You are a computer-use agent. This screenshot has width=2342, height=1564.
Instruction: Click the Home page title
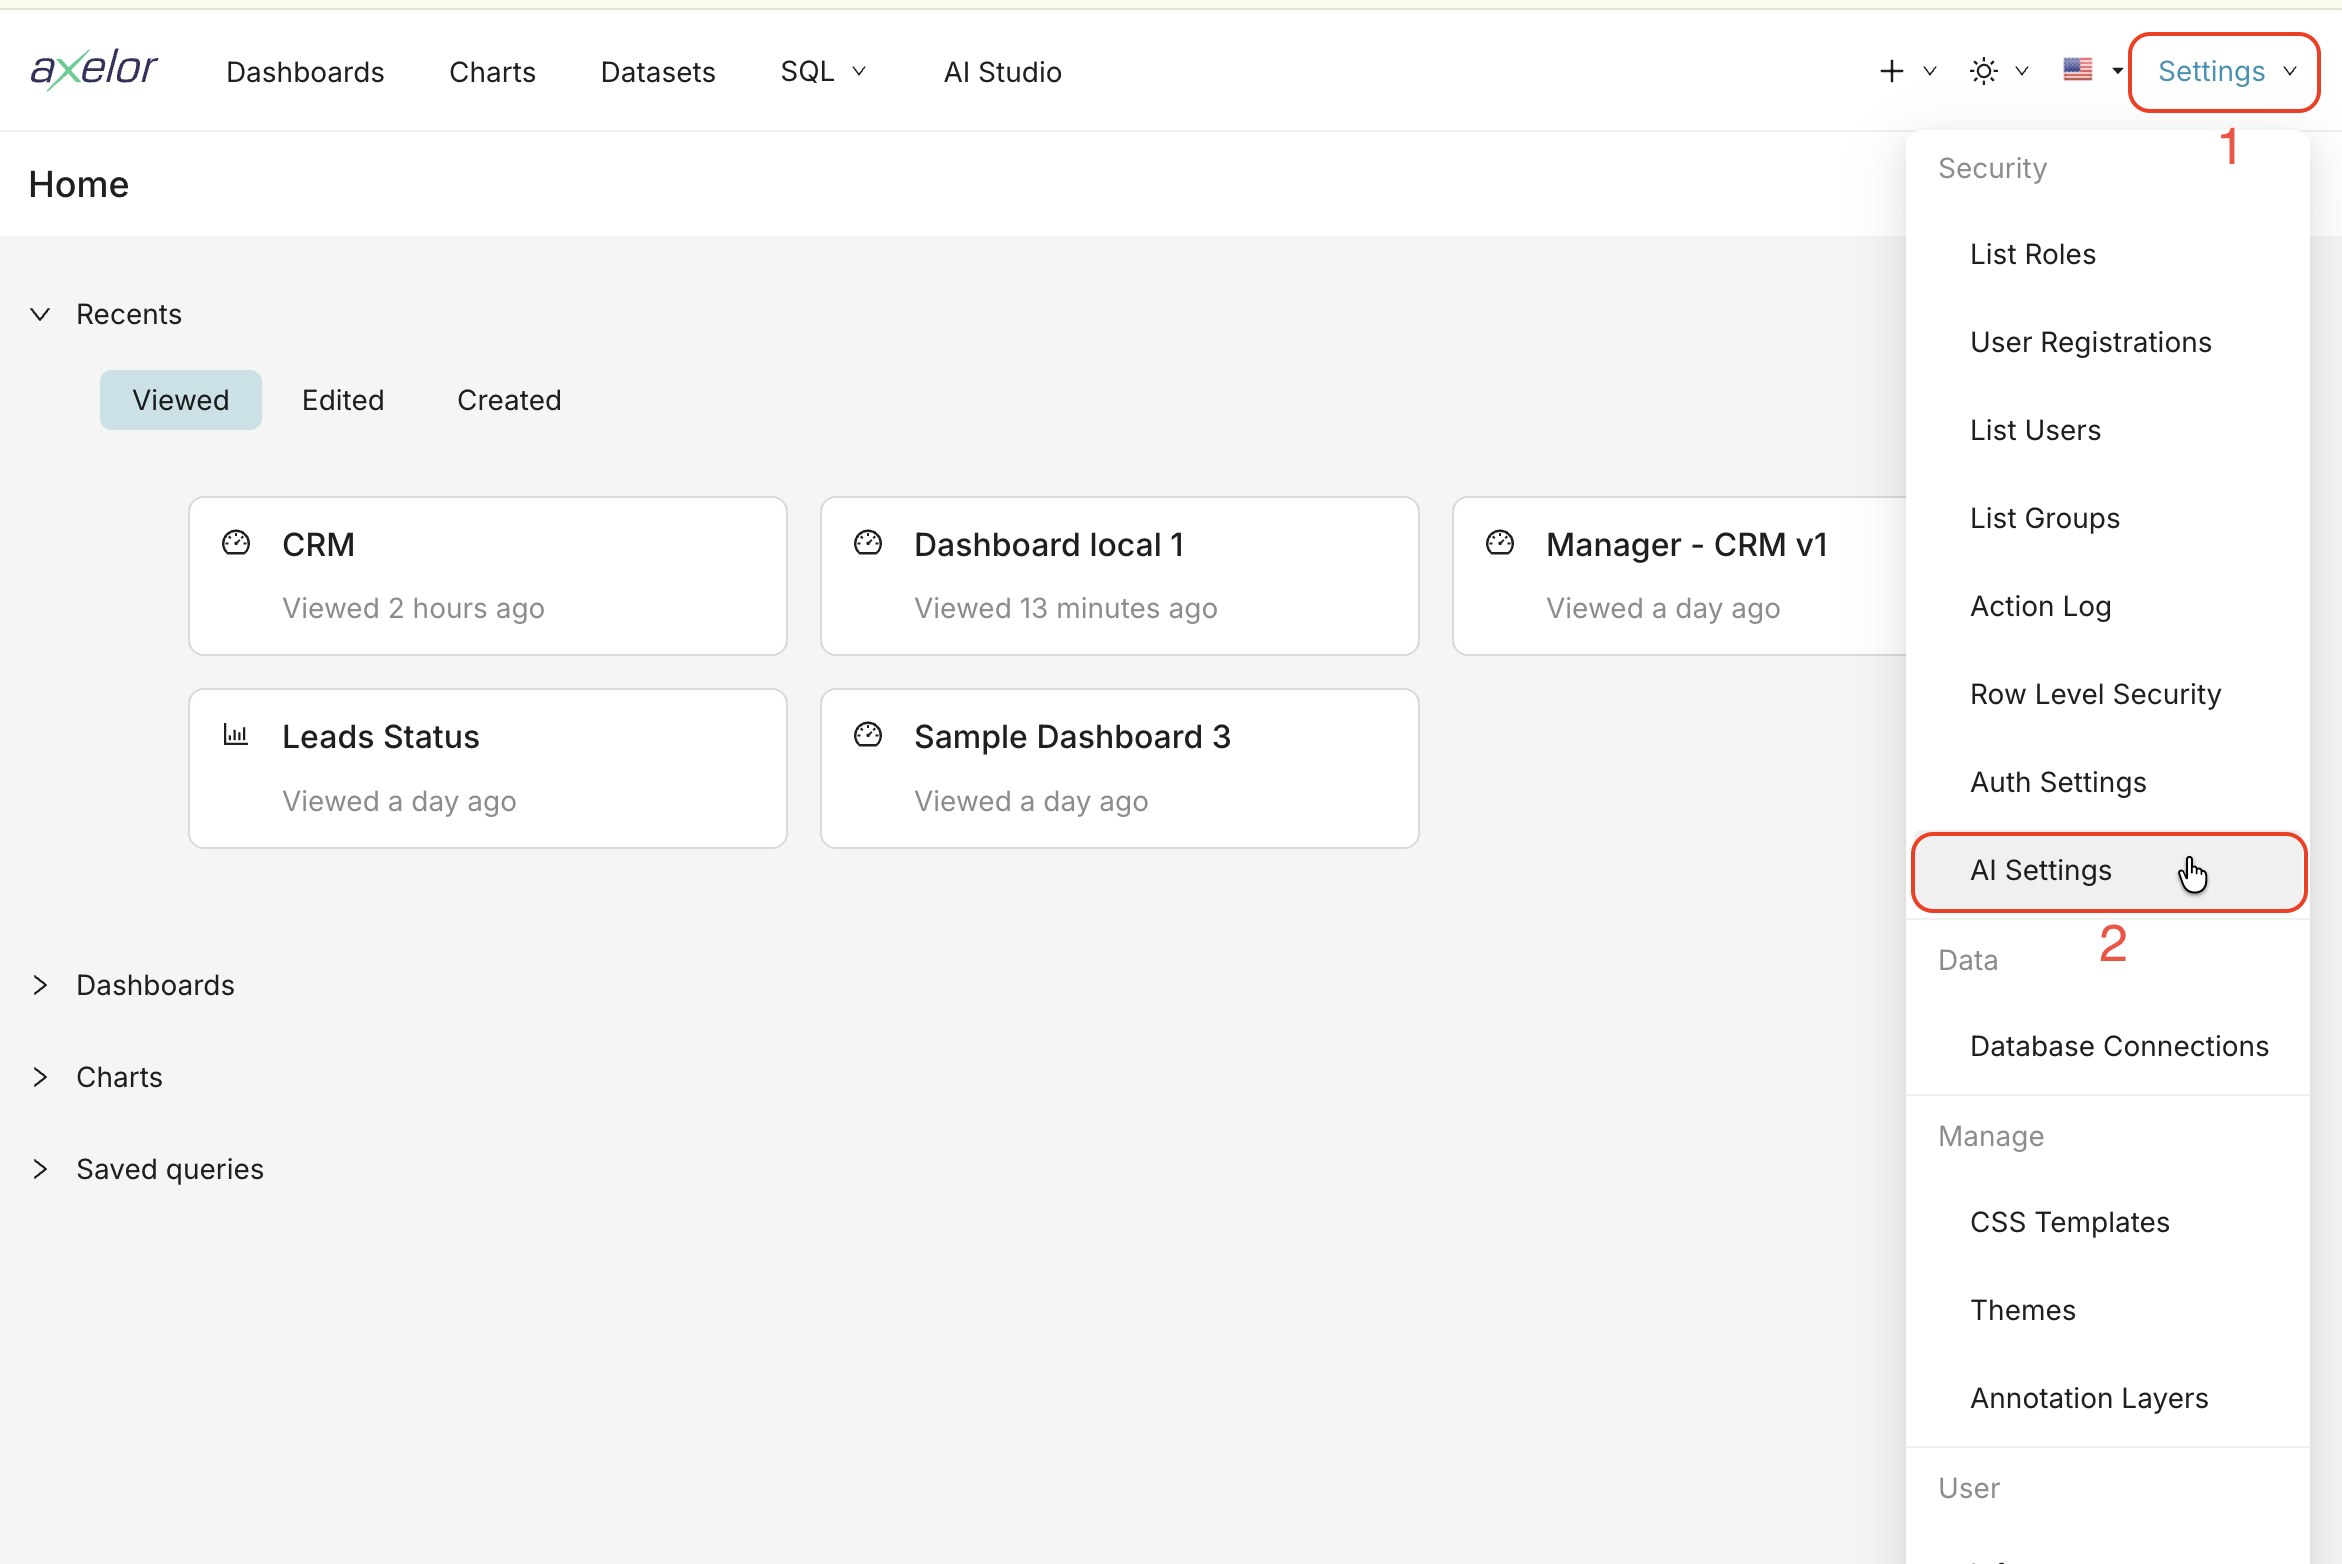click(x=79, y=184)
